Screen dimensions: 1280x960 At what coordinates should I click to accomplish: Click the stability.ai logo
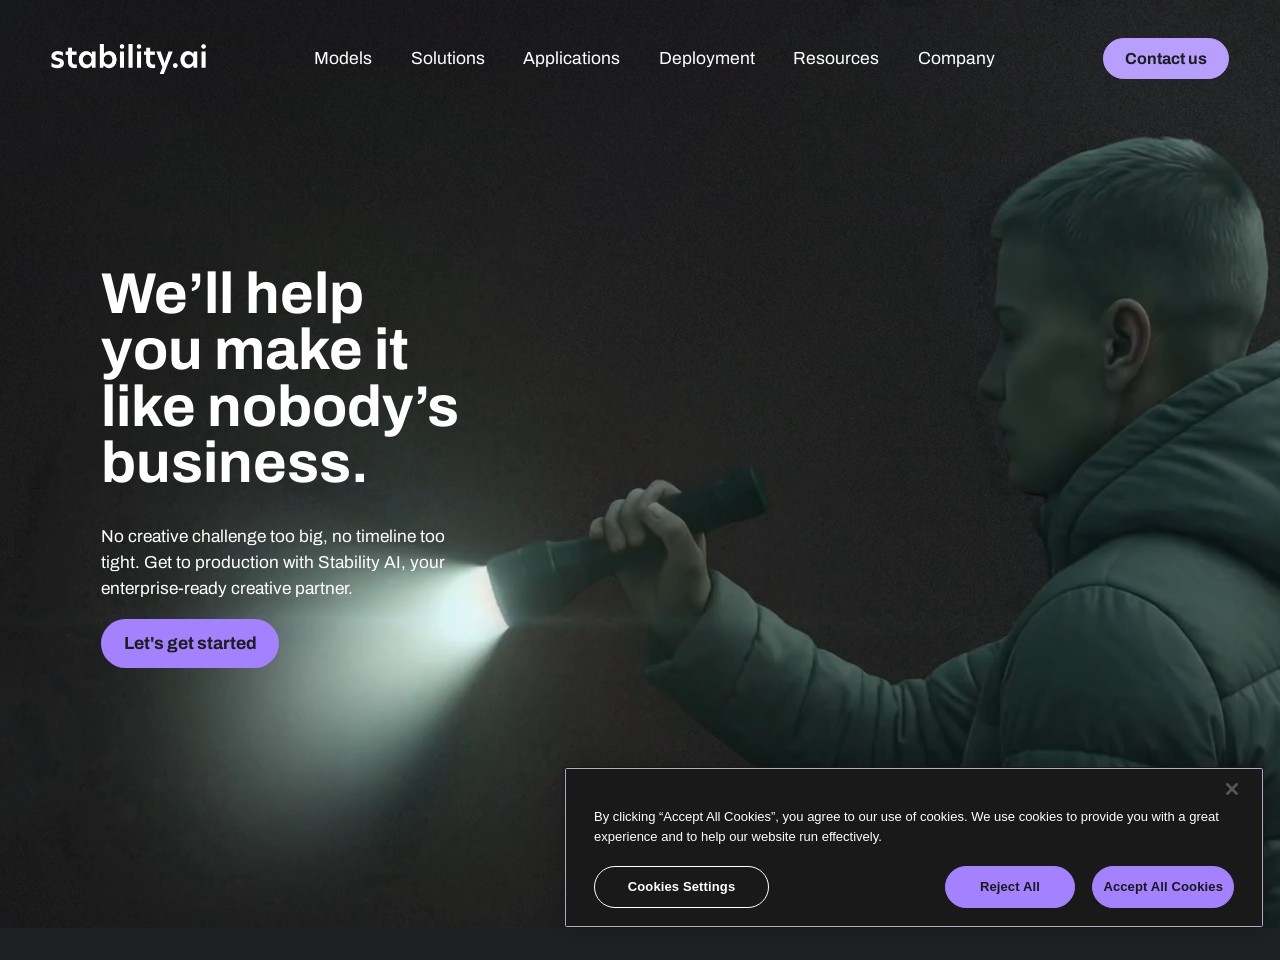(129, 58)
